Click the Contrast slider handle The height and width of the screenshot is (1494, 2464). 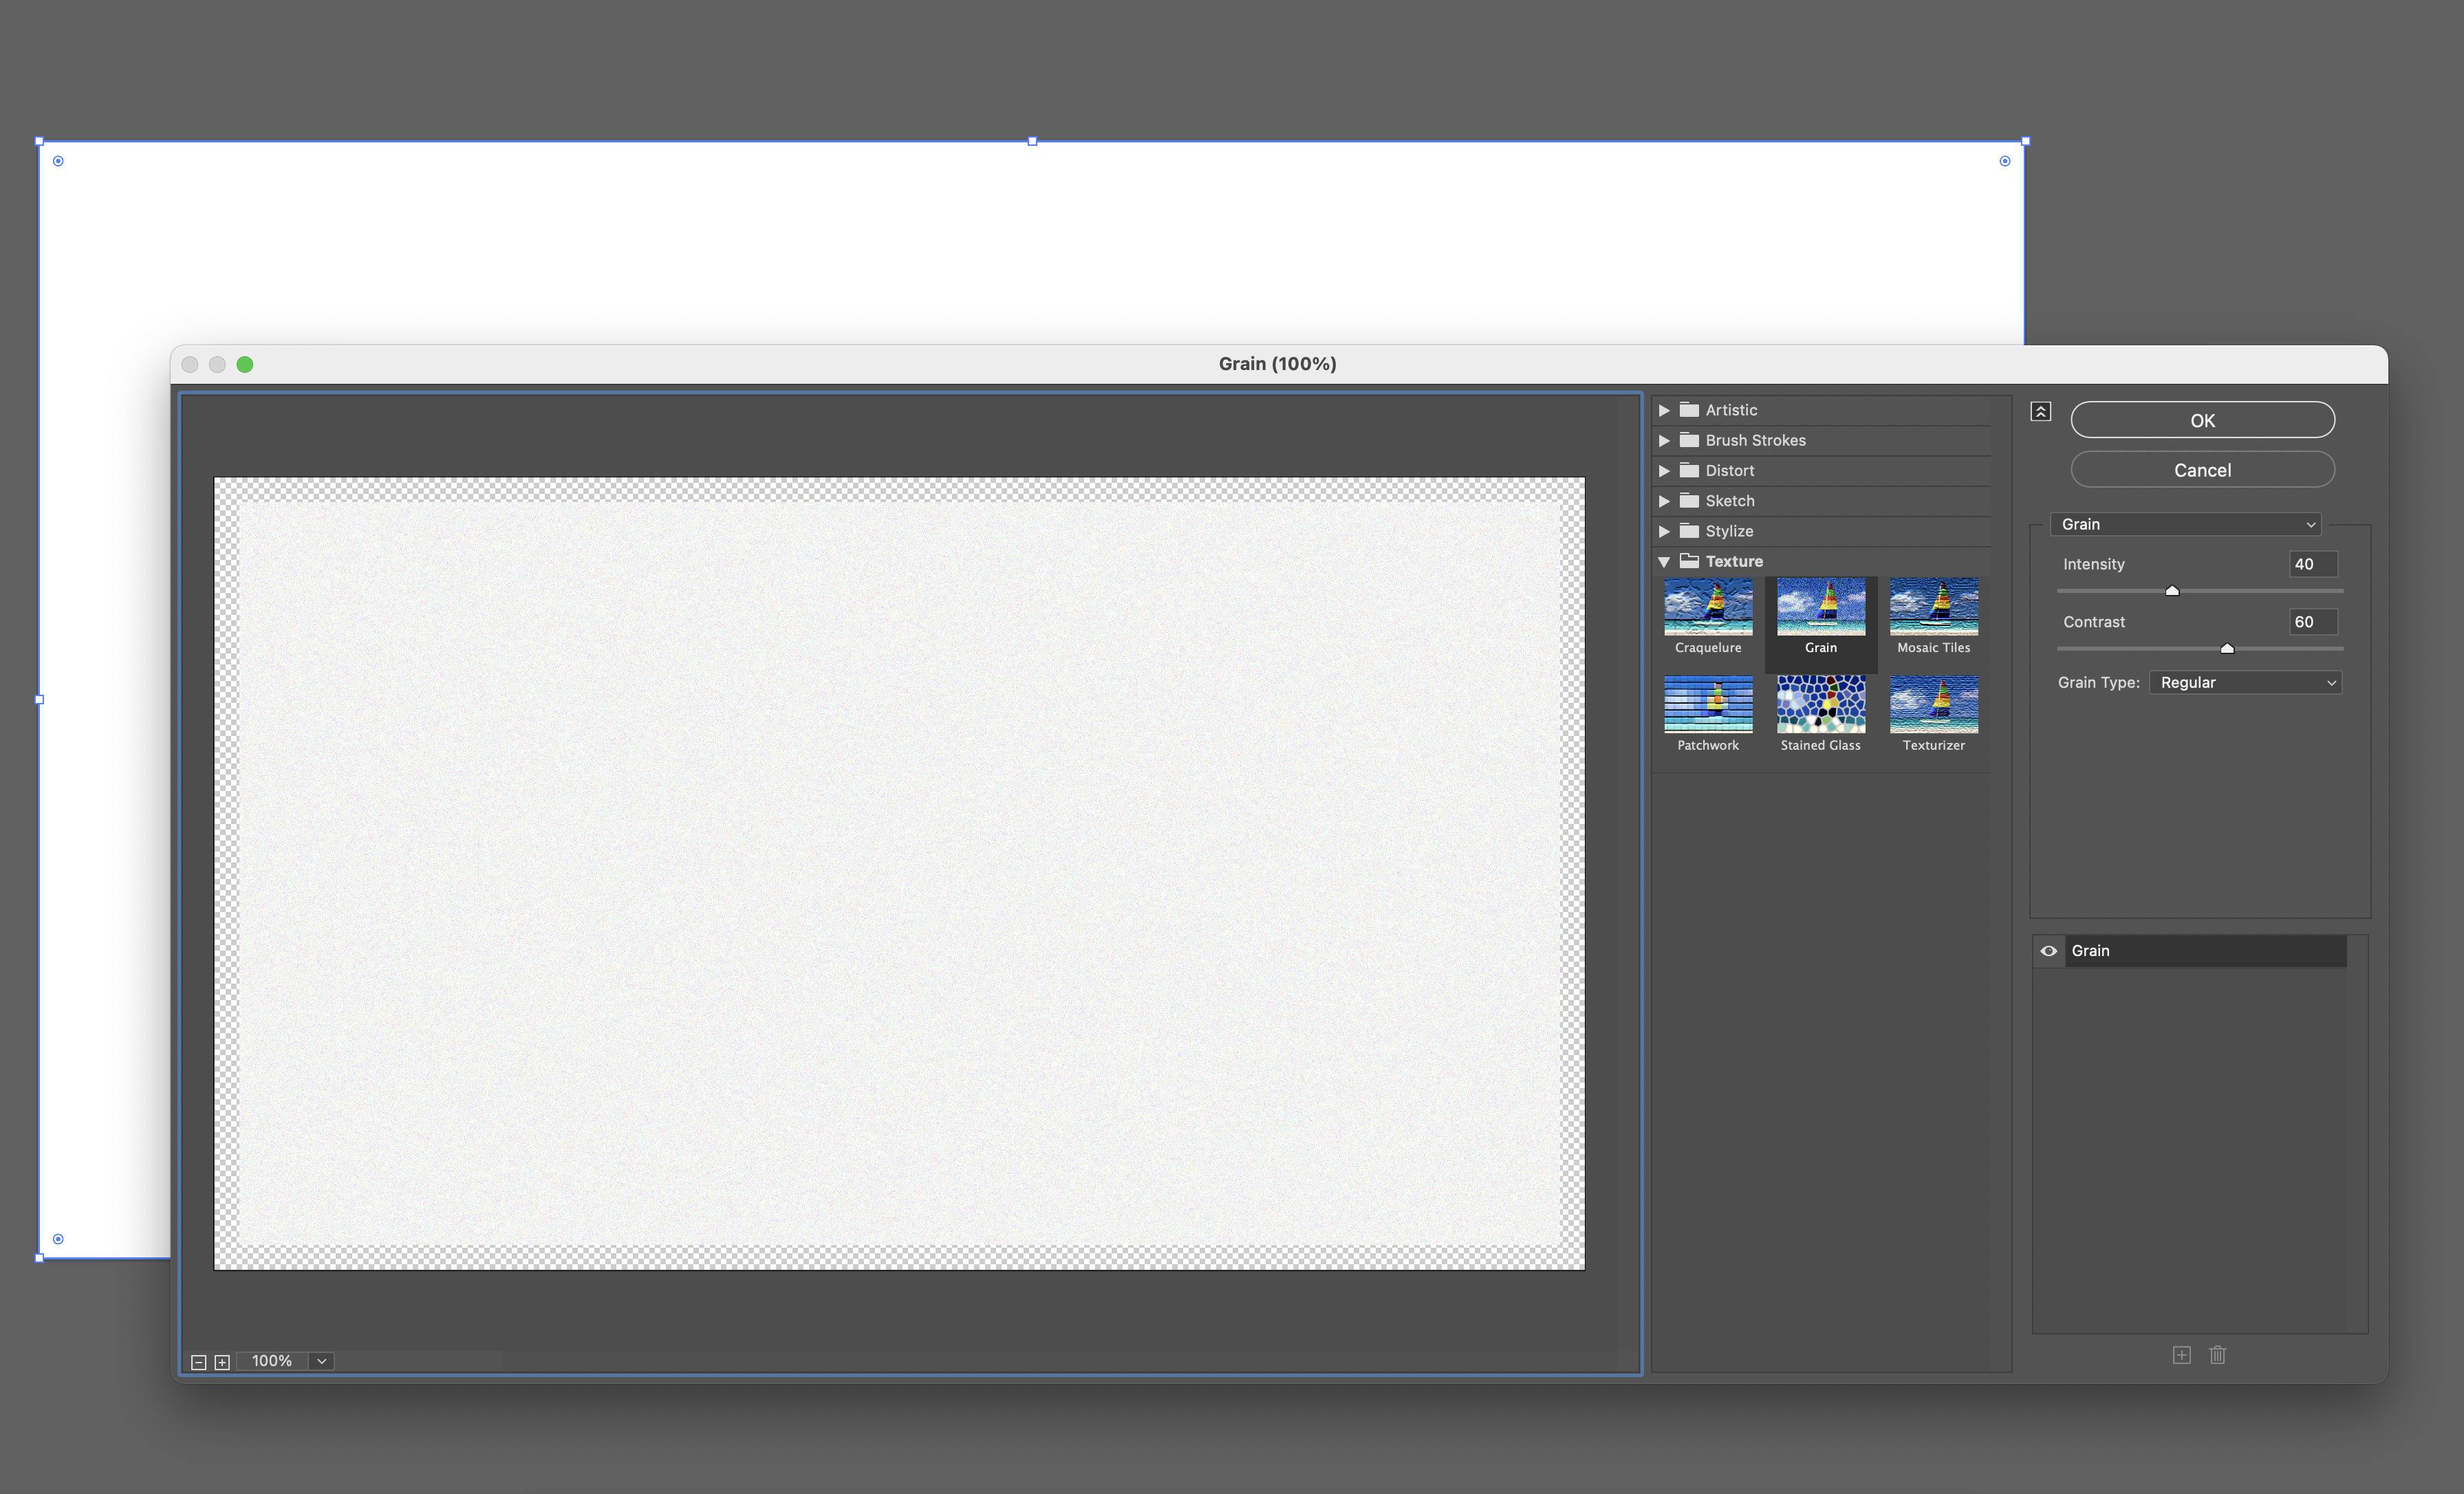click(2227, 649)
